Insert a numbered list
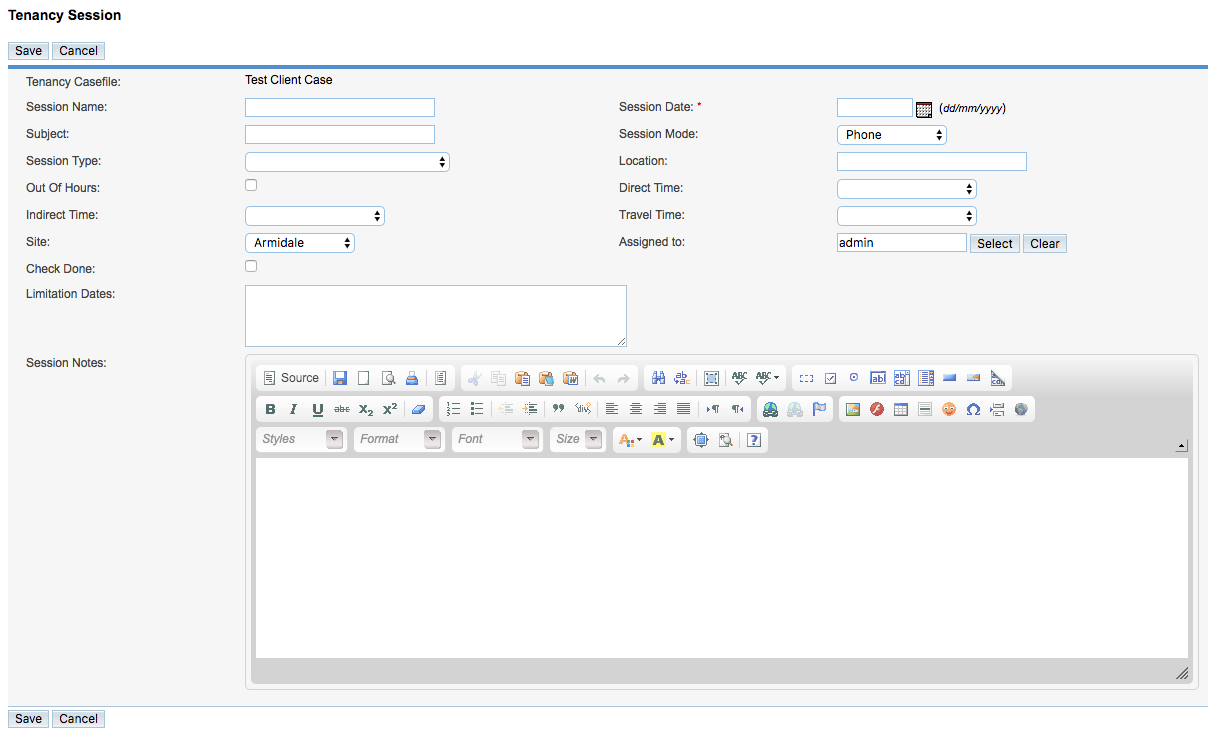 point(453,409)
